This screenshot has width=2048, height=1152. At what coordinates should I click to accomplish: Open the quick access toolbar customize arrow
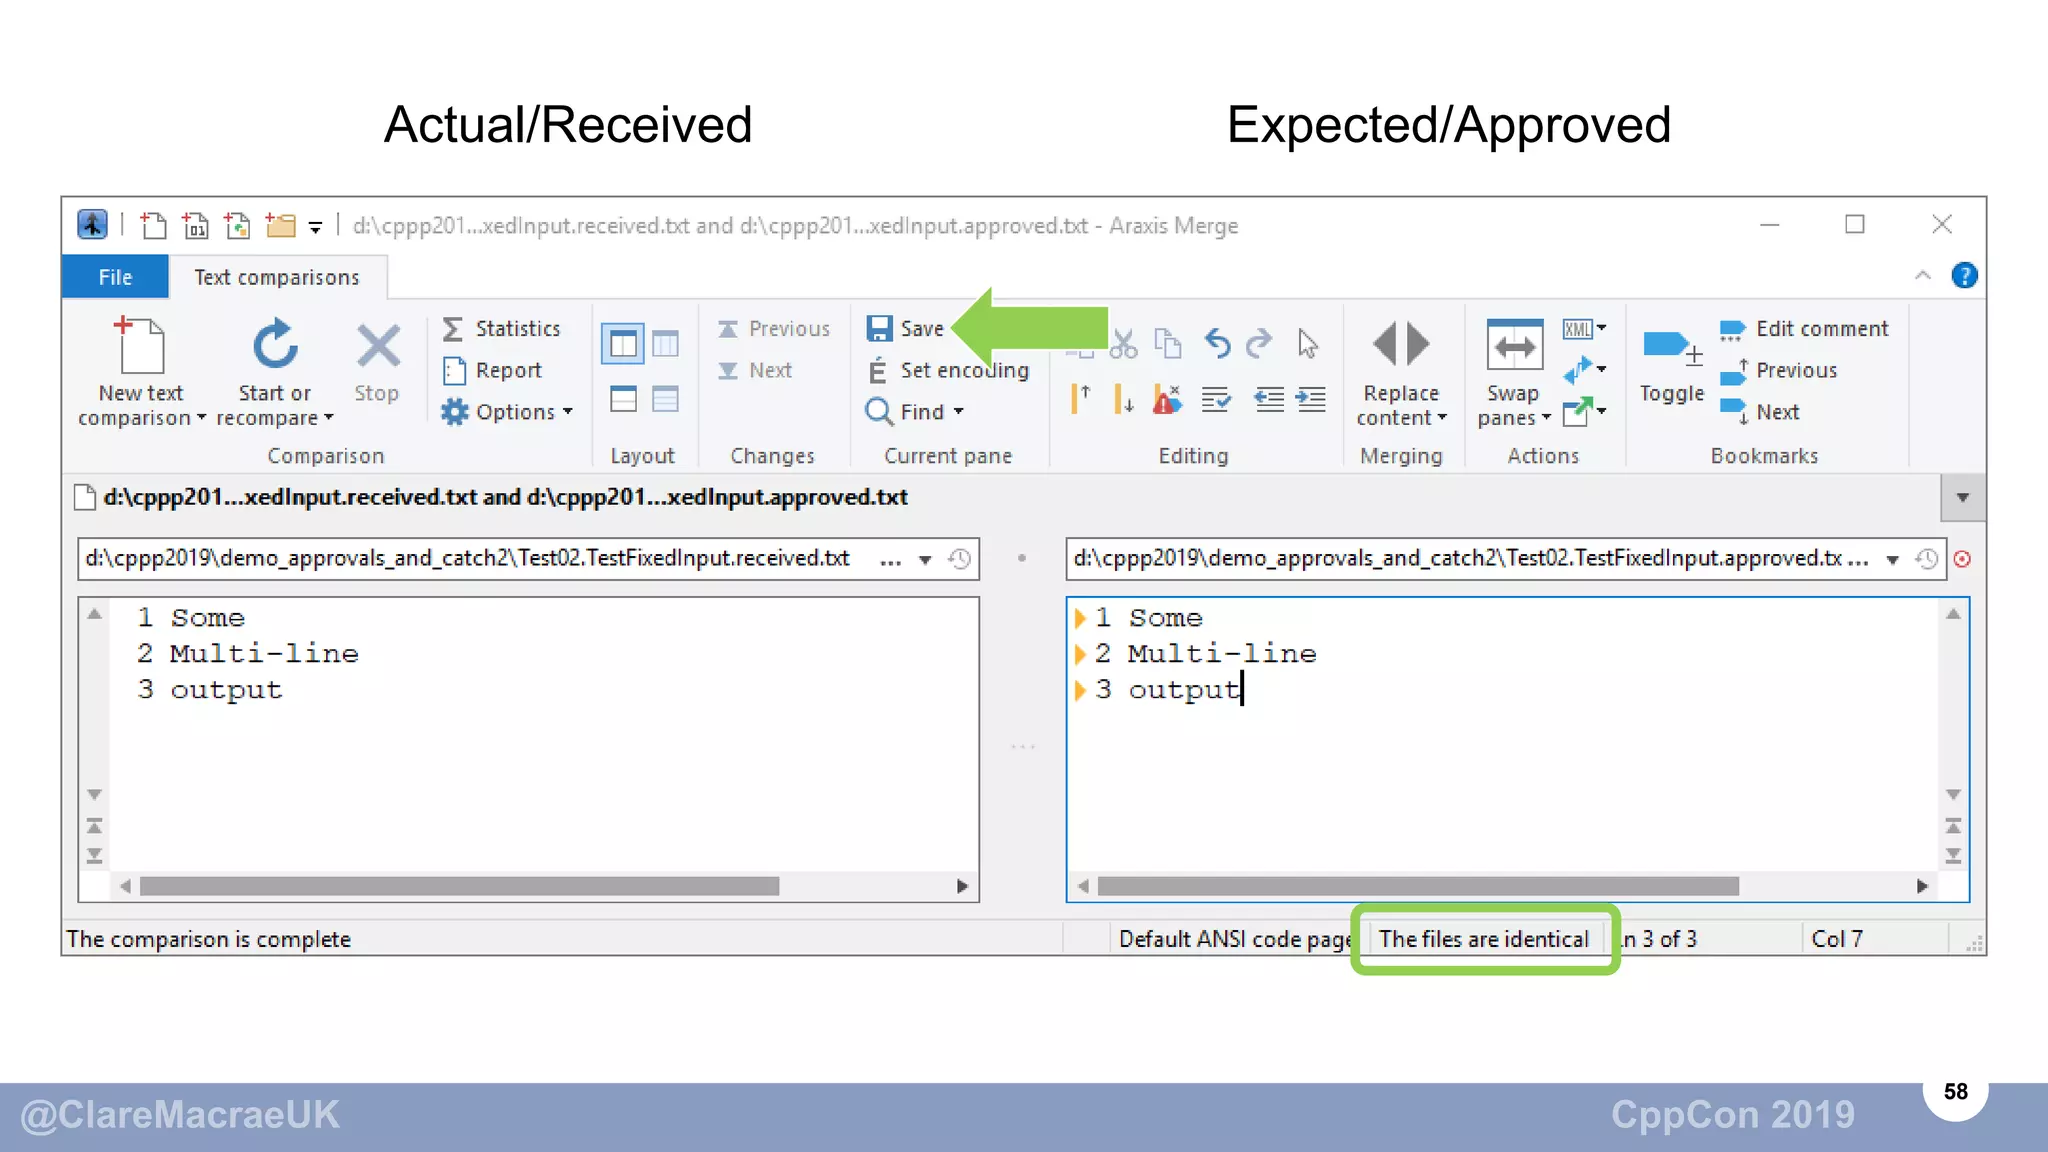coord(315,227)
